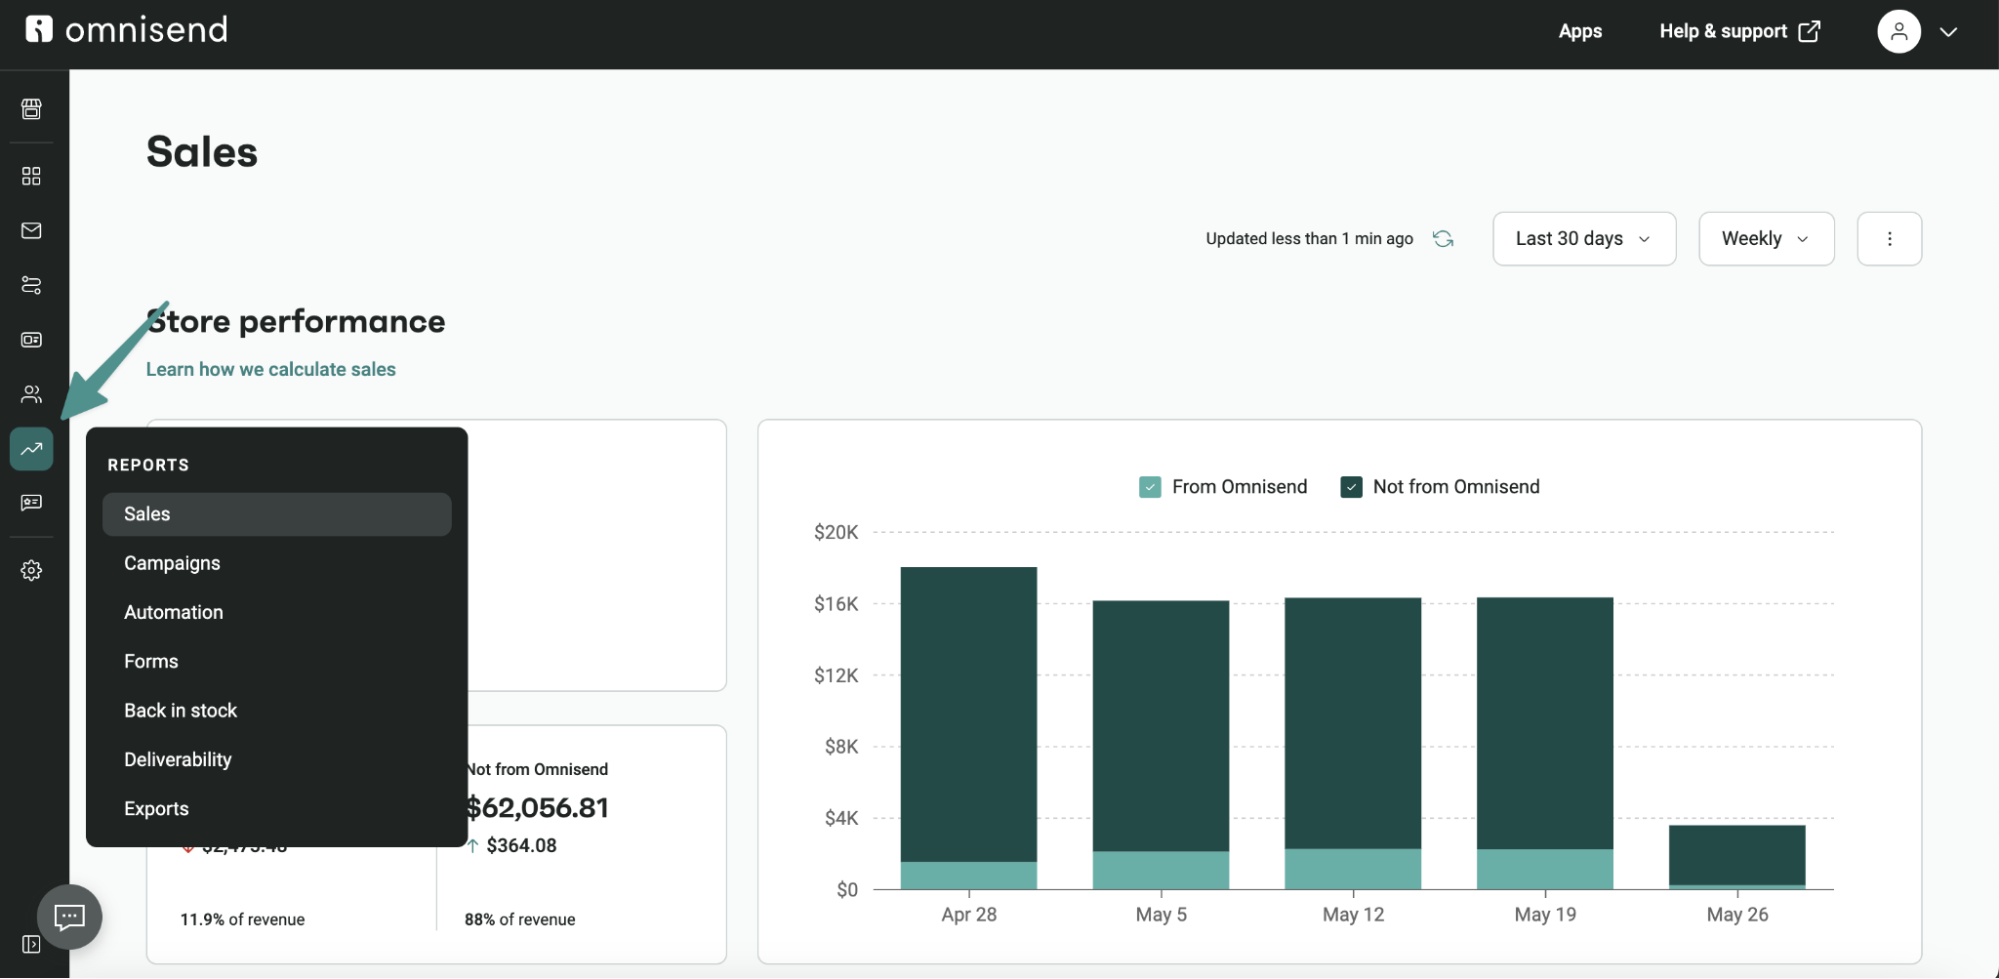Select the dashboard grid icon in the sidebar
This screenshot has width=1999, height=979.
pos(31,176)
